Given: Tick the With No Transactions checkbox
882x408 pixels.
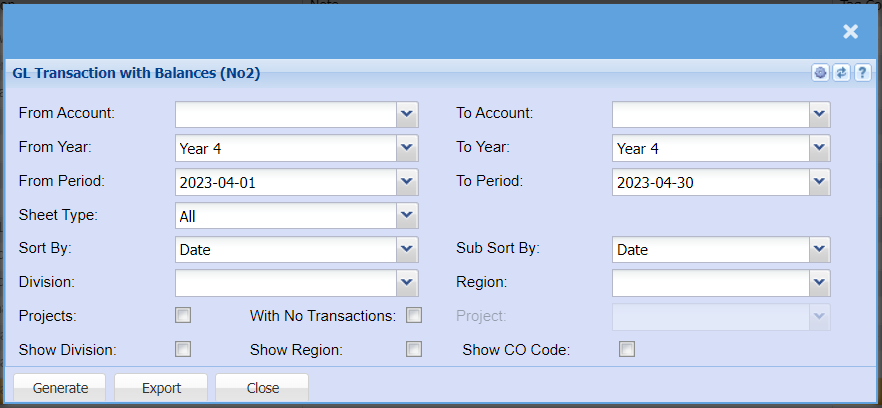Looking at the screenshot, I should pyautogui.click(x=414, y=316).
